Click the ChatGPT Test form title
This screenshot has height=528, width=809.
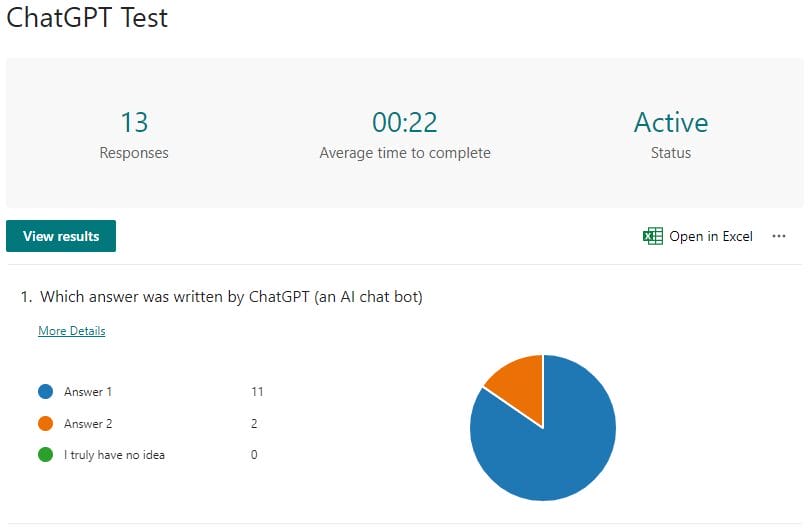click(88, 18)
